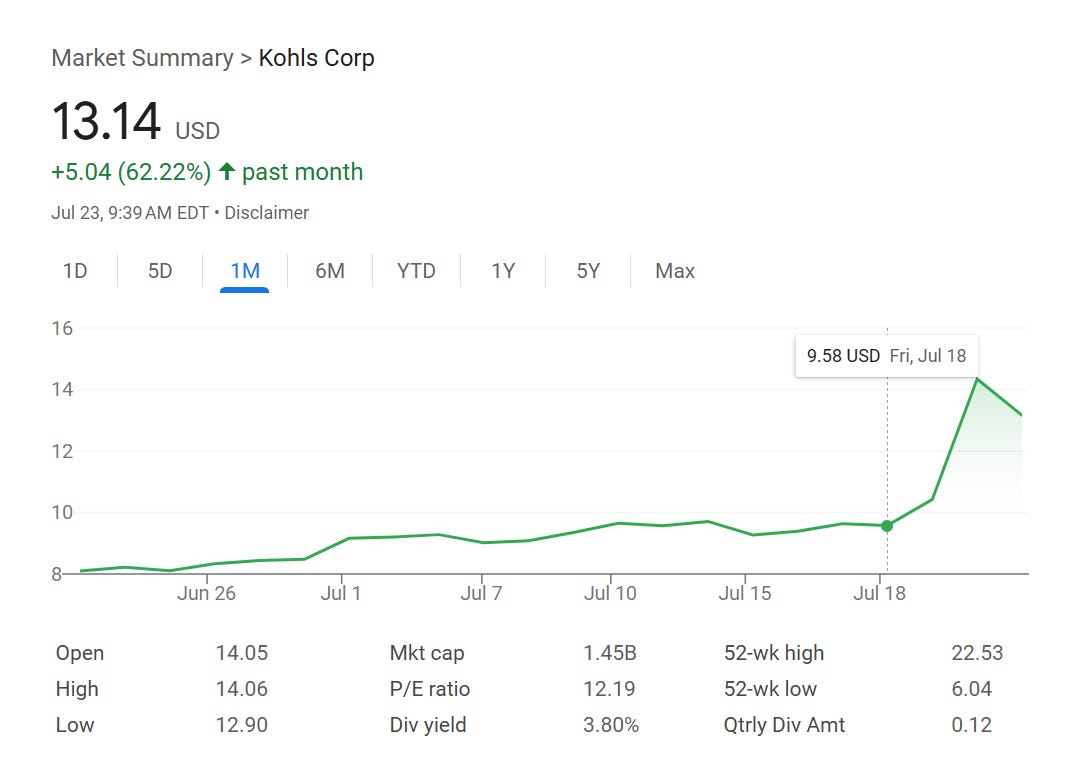Click the Qtrly Div Amt label
The image size is (1079, 772).
pyautogui.click(x=784, y=725)
